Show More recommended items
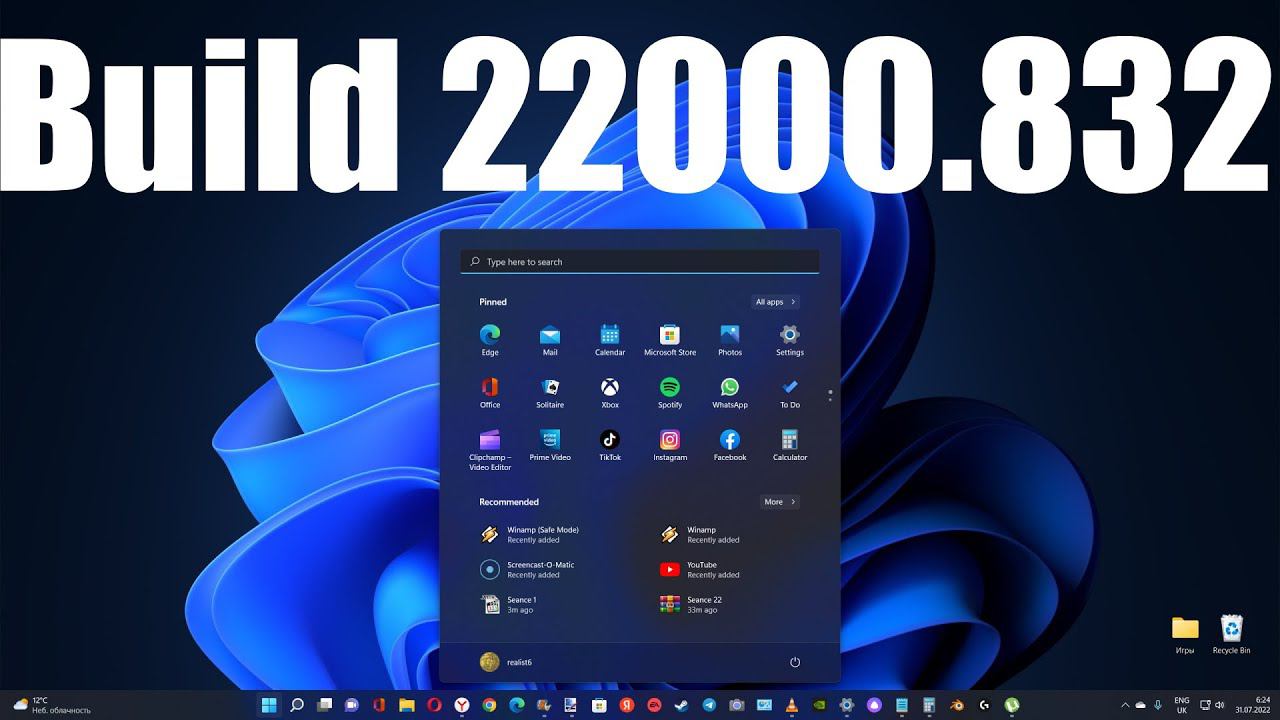Viewport: 1280px width, 720px height. click(x=780, y=502)
